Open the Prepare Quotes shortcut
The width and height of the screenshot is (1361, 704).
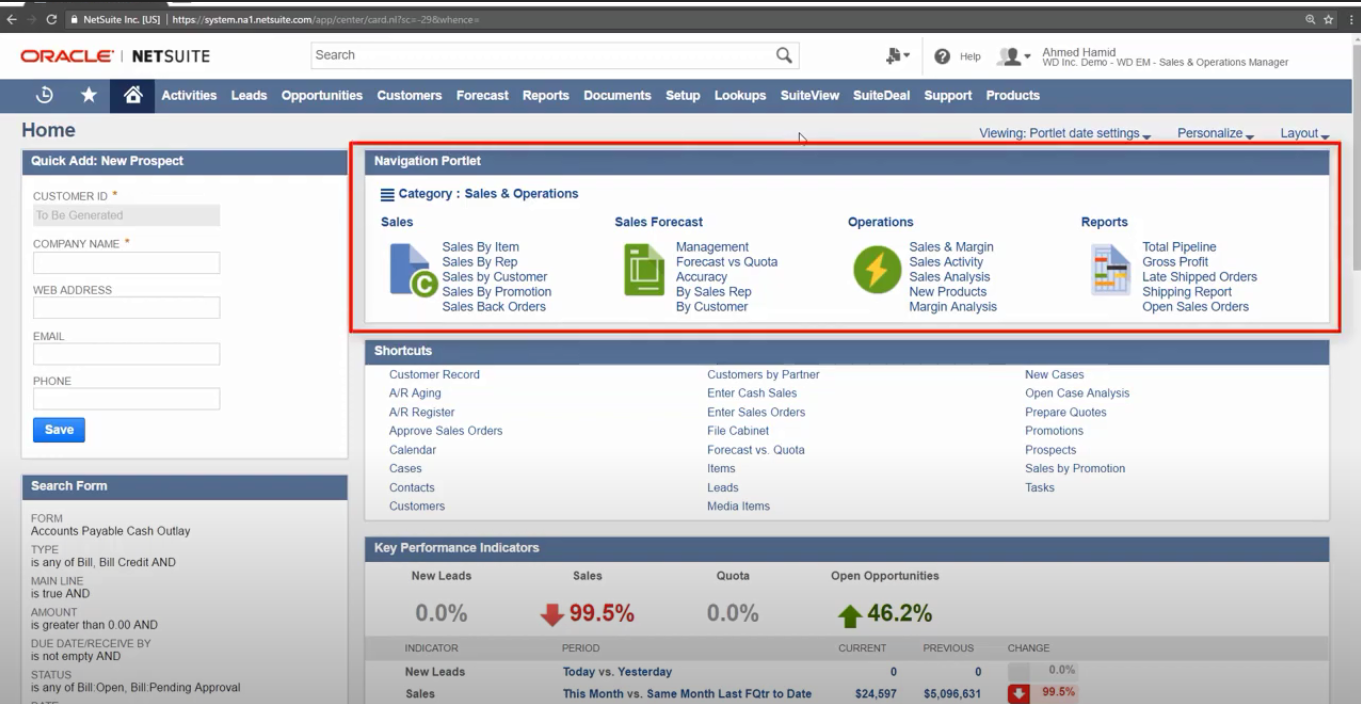tap(1065, 412)
